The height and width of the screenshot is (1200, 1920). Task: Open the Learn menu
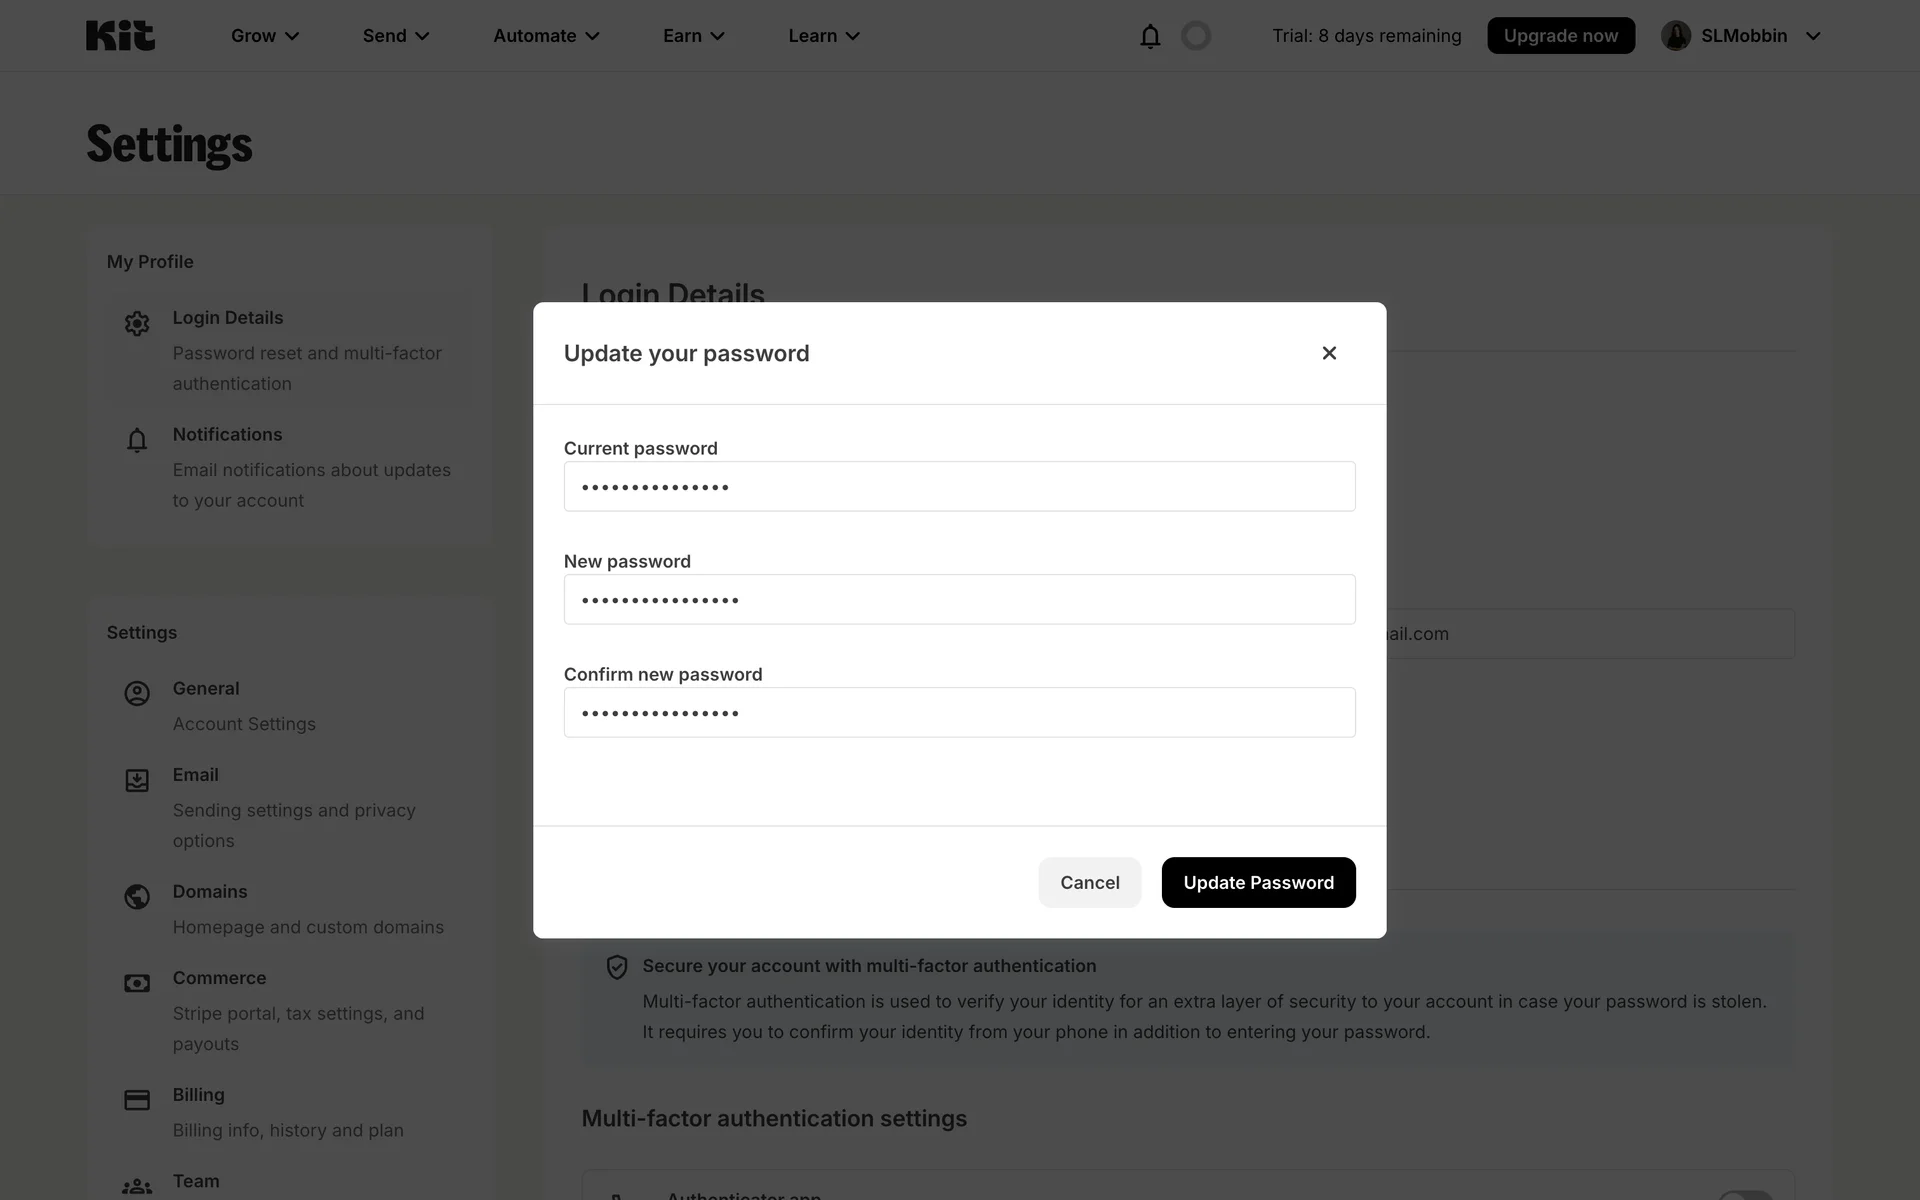[824, 36]
